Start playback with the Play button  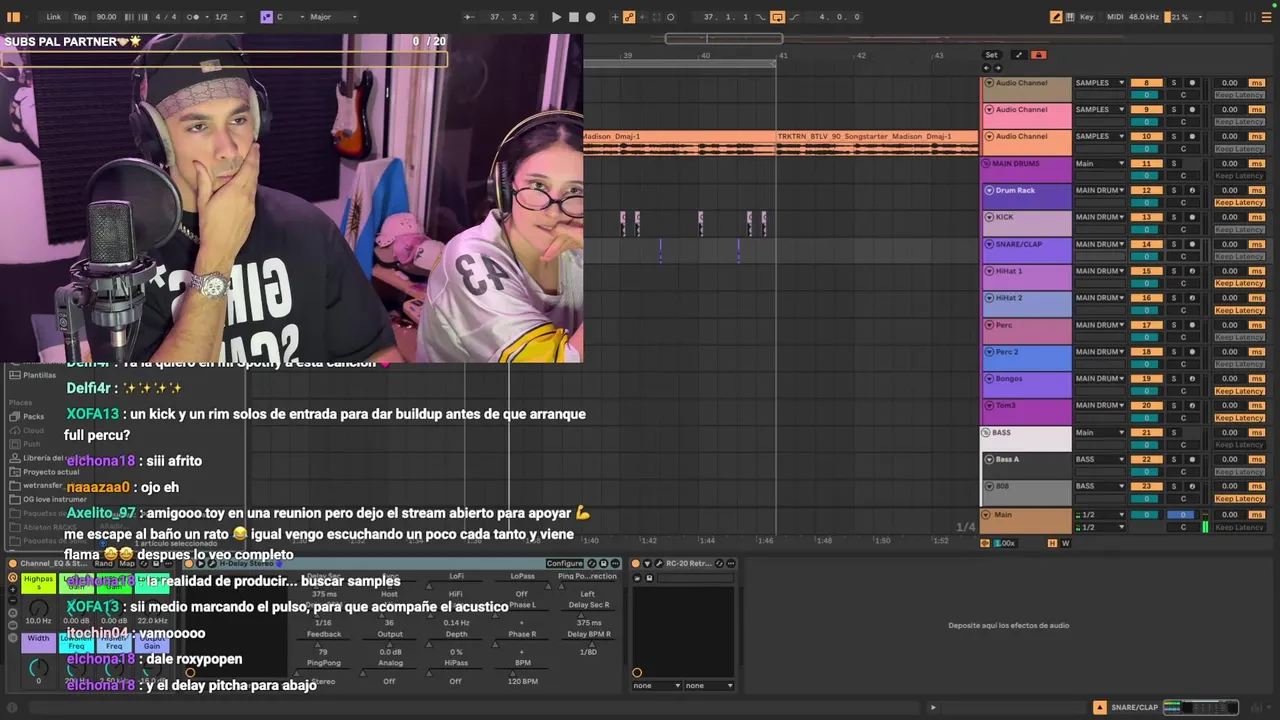tap(556, 17)
